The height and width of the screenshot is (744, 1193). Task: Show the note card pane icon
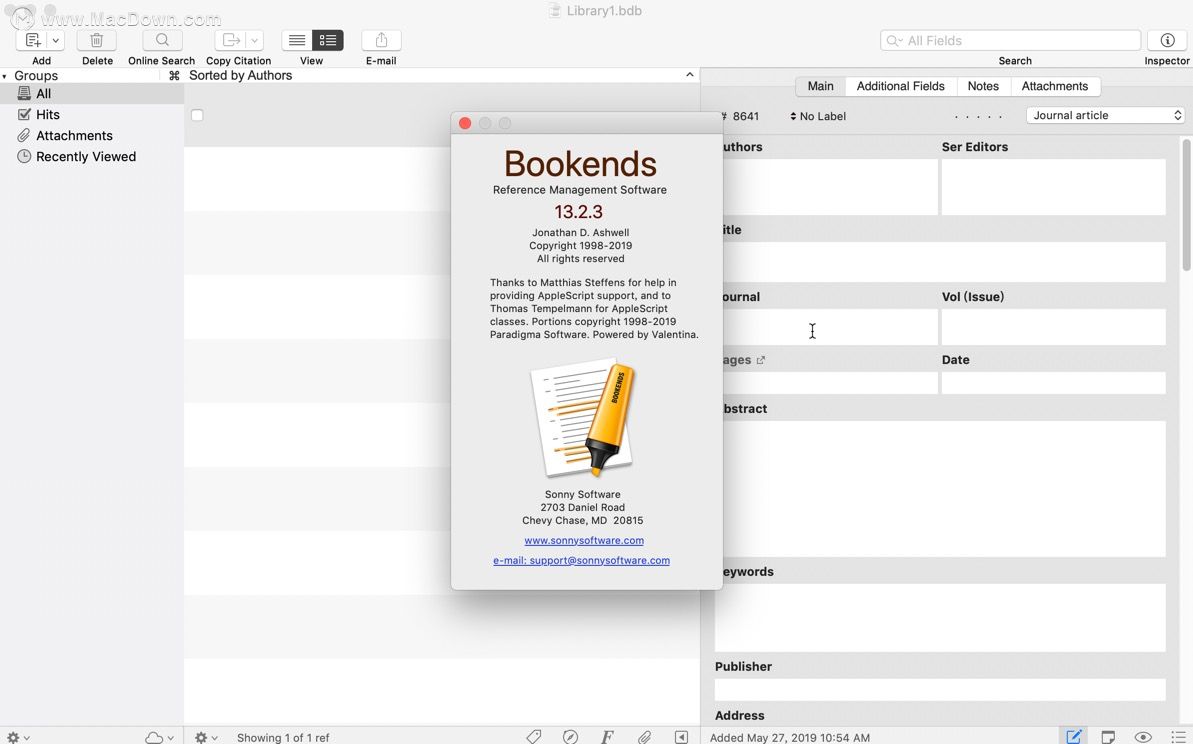click(x=1109, y=736)
